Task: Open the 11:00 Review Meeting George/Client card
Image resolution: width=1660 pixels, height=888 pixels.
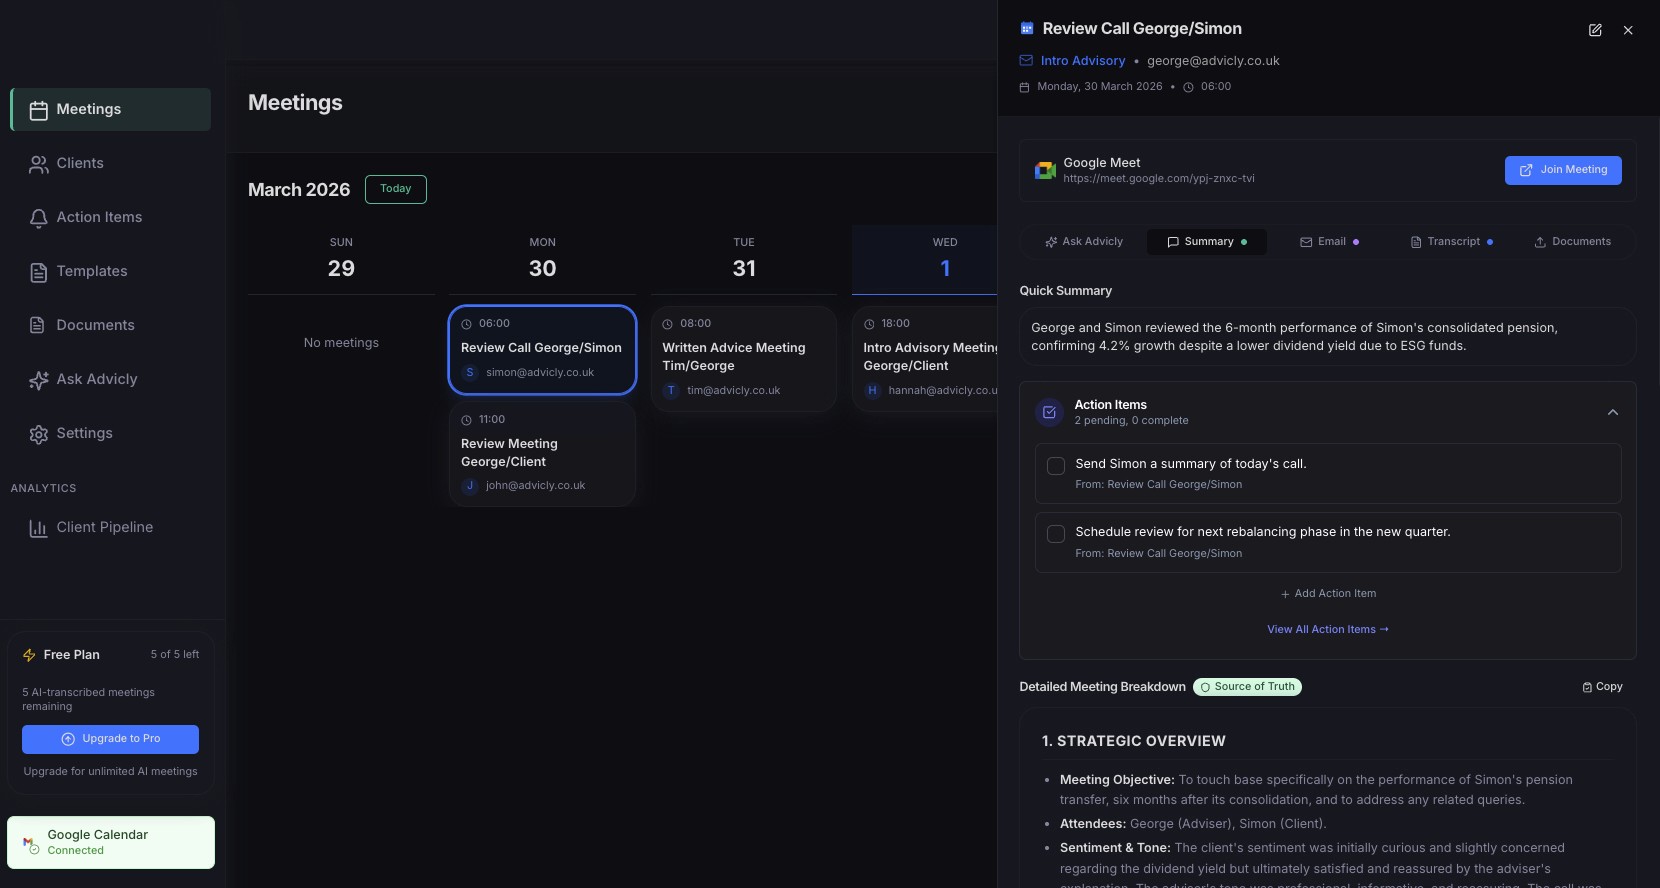Action: (542, 453)
